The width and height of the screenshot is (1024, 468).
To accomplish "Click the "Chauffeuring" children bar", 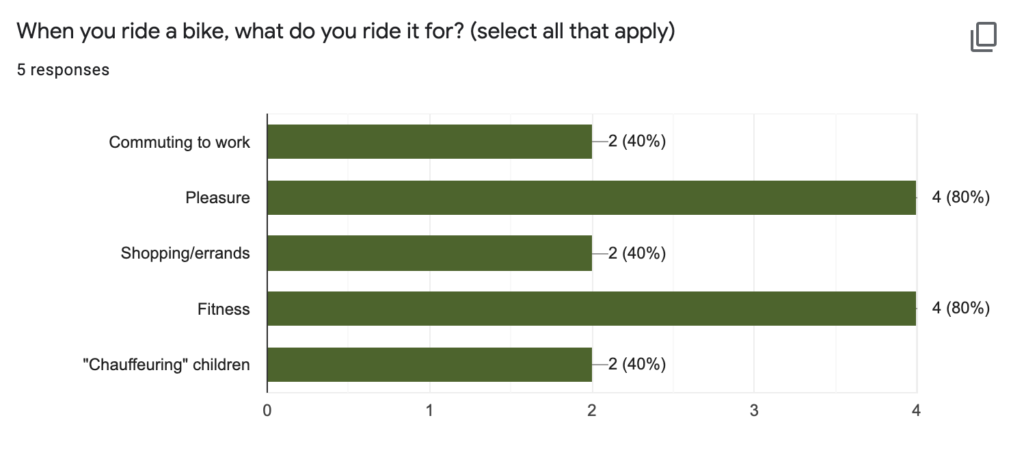I will pyautogui.click(x=429, y=365).
